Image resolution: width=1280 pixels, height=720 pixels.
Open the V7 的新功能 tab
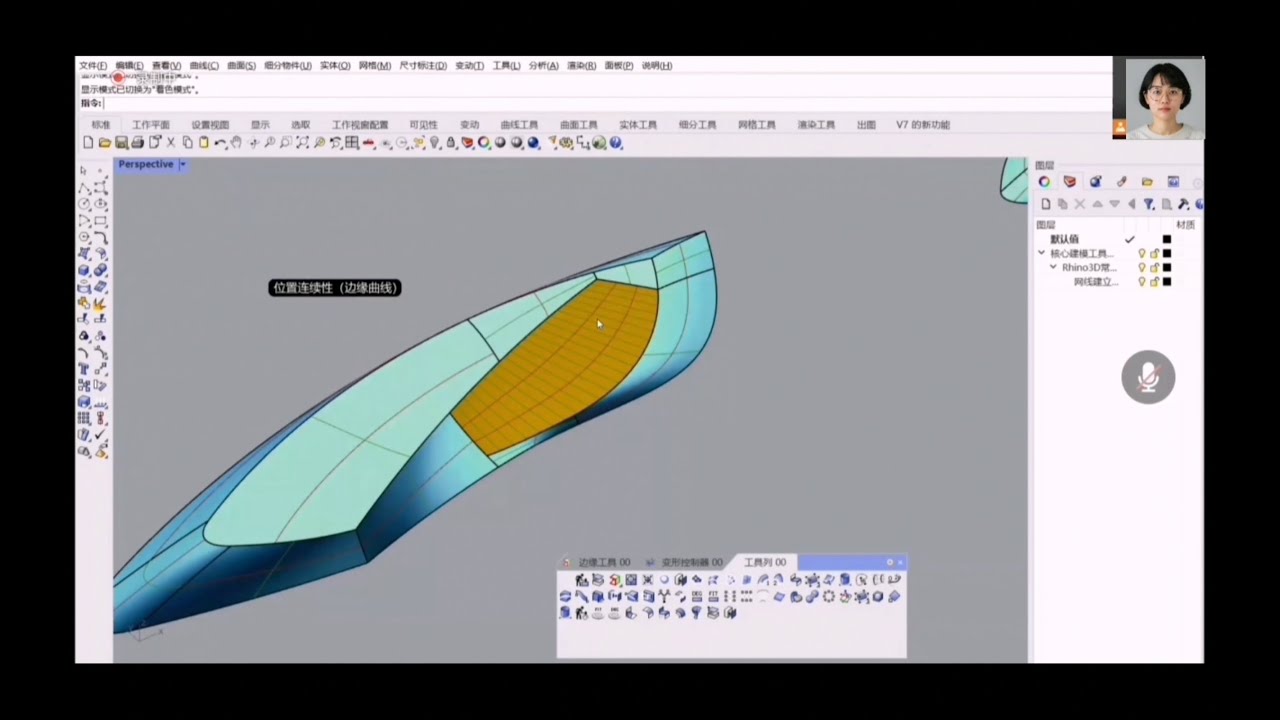(x=922, y=125)
